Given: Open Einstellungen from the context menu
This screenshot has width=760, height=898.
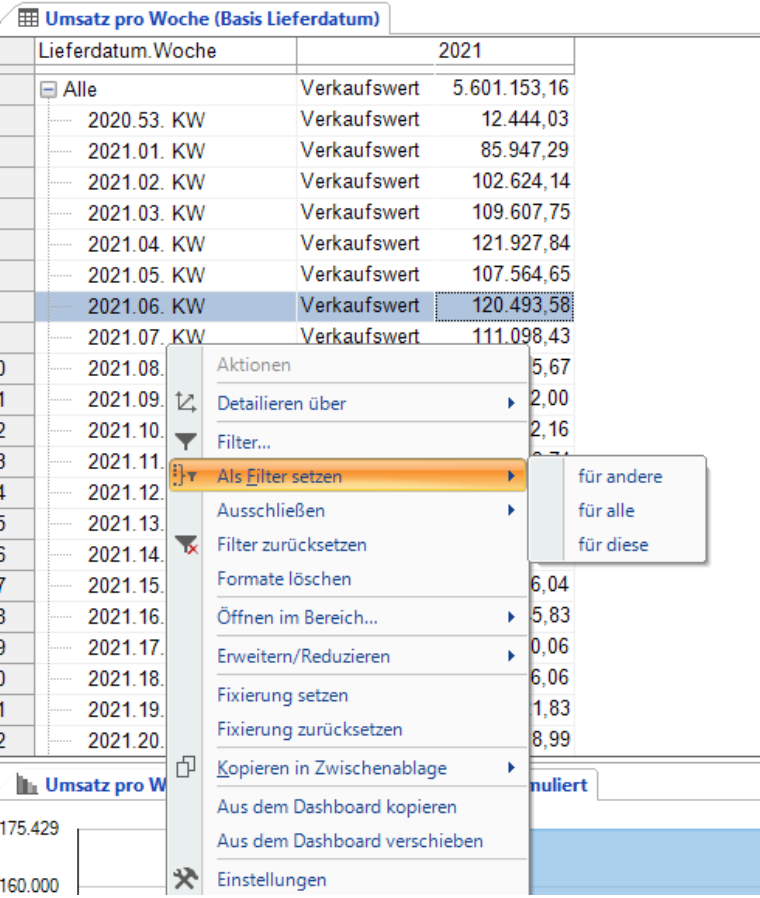Looking at the screenshot, I should tap(348, 879).
